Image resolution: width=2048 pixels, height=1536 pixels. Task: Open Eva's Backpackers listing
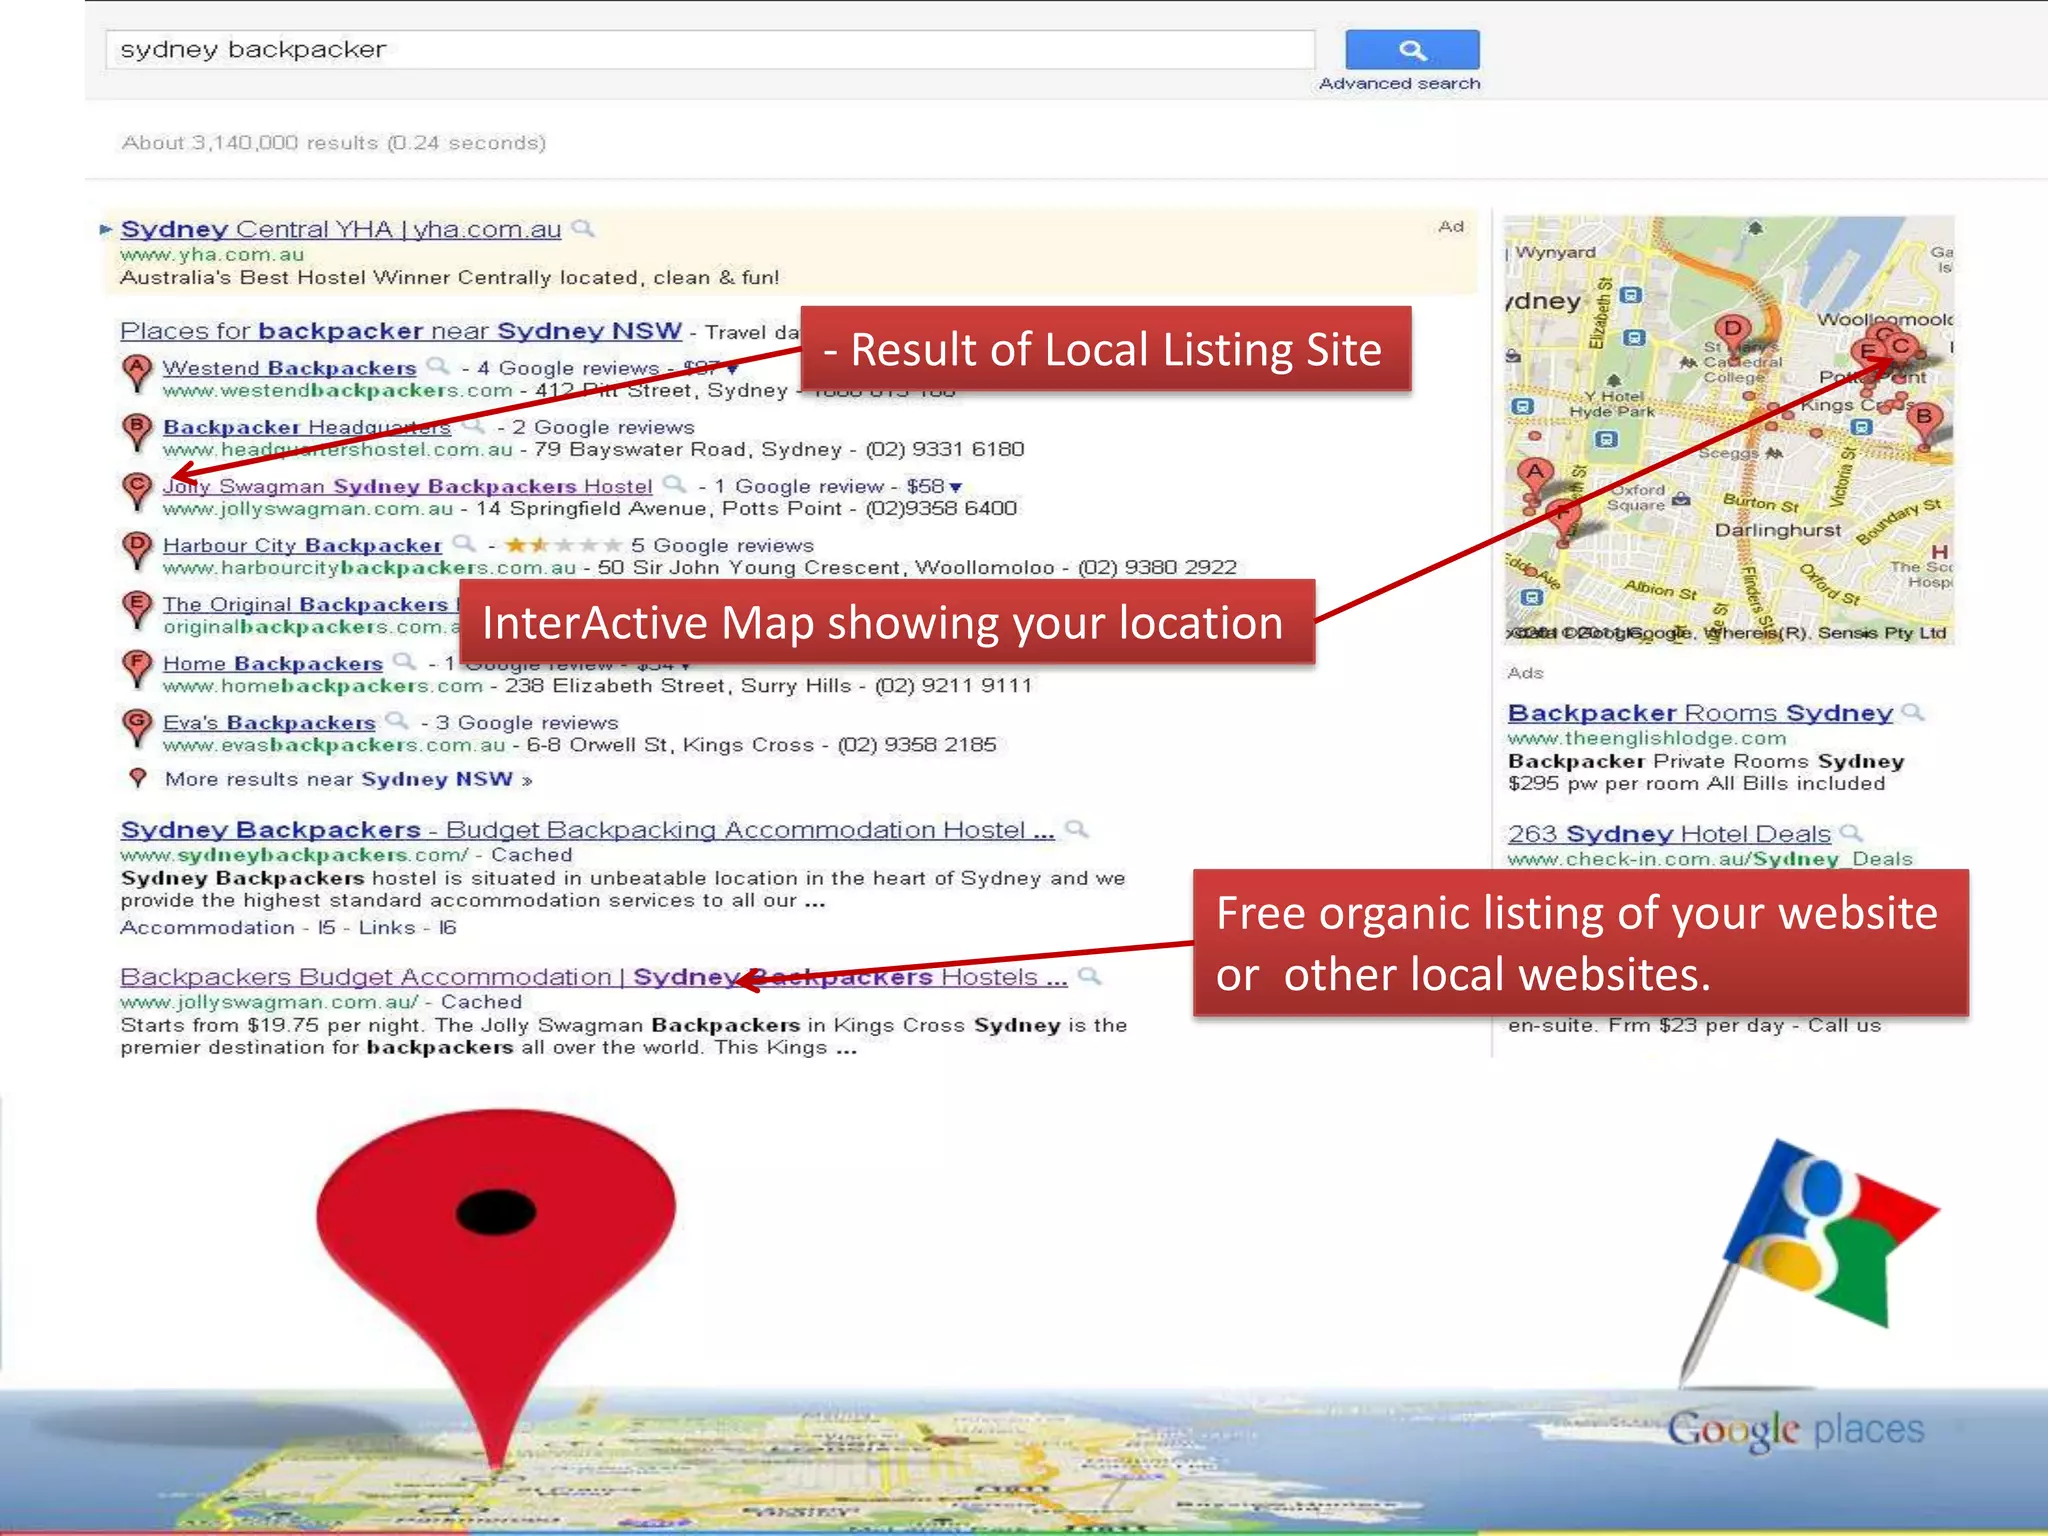click(269, 722)
